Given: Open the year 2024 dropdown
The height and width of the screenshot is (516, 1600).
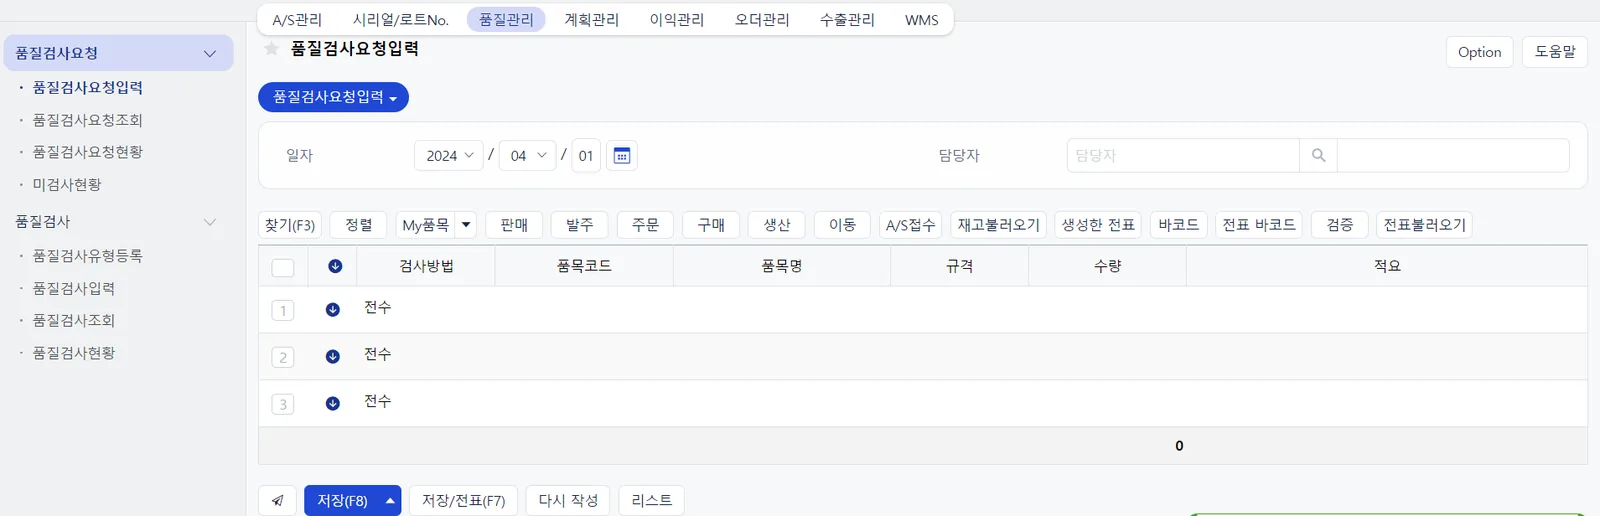Looking at the screenshot, I should 449,155.
